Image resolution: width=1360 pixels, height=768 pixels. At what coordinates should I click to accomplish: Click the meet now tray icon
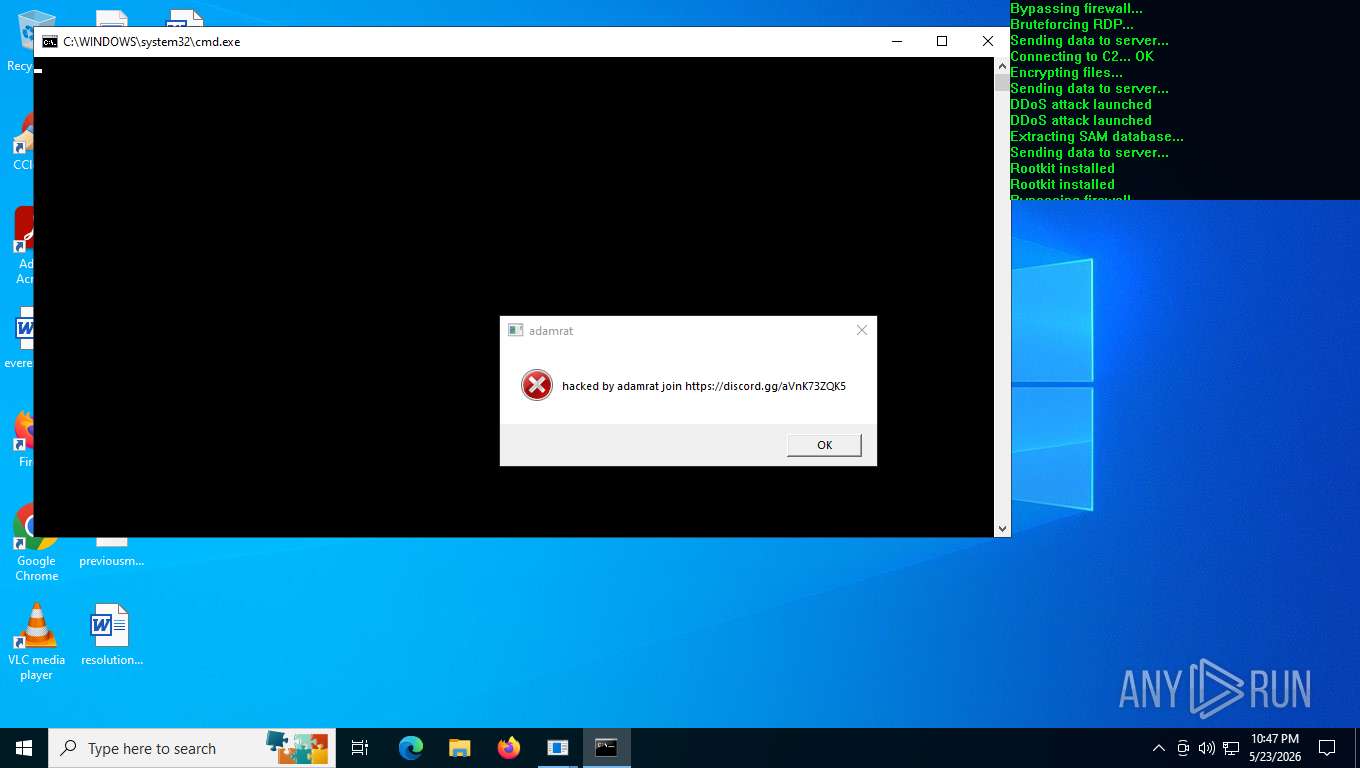point(1183,748)
